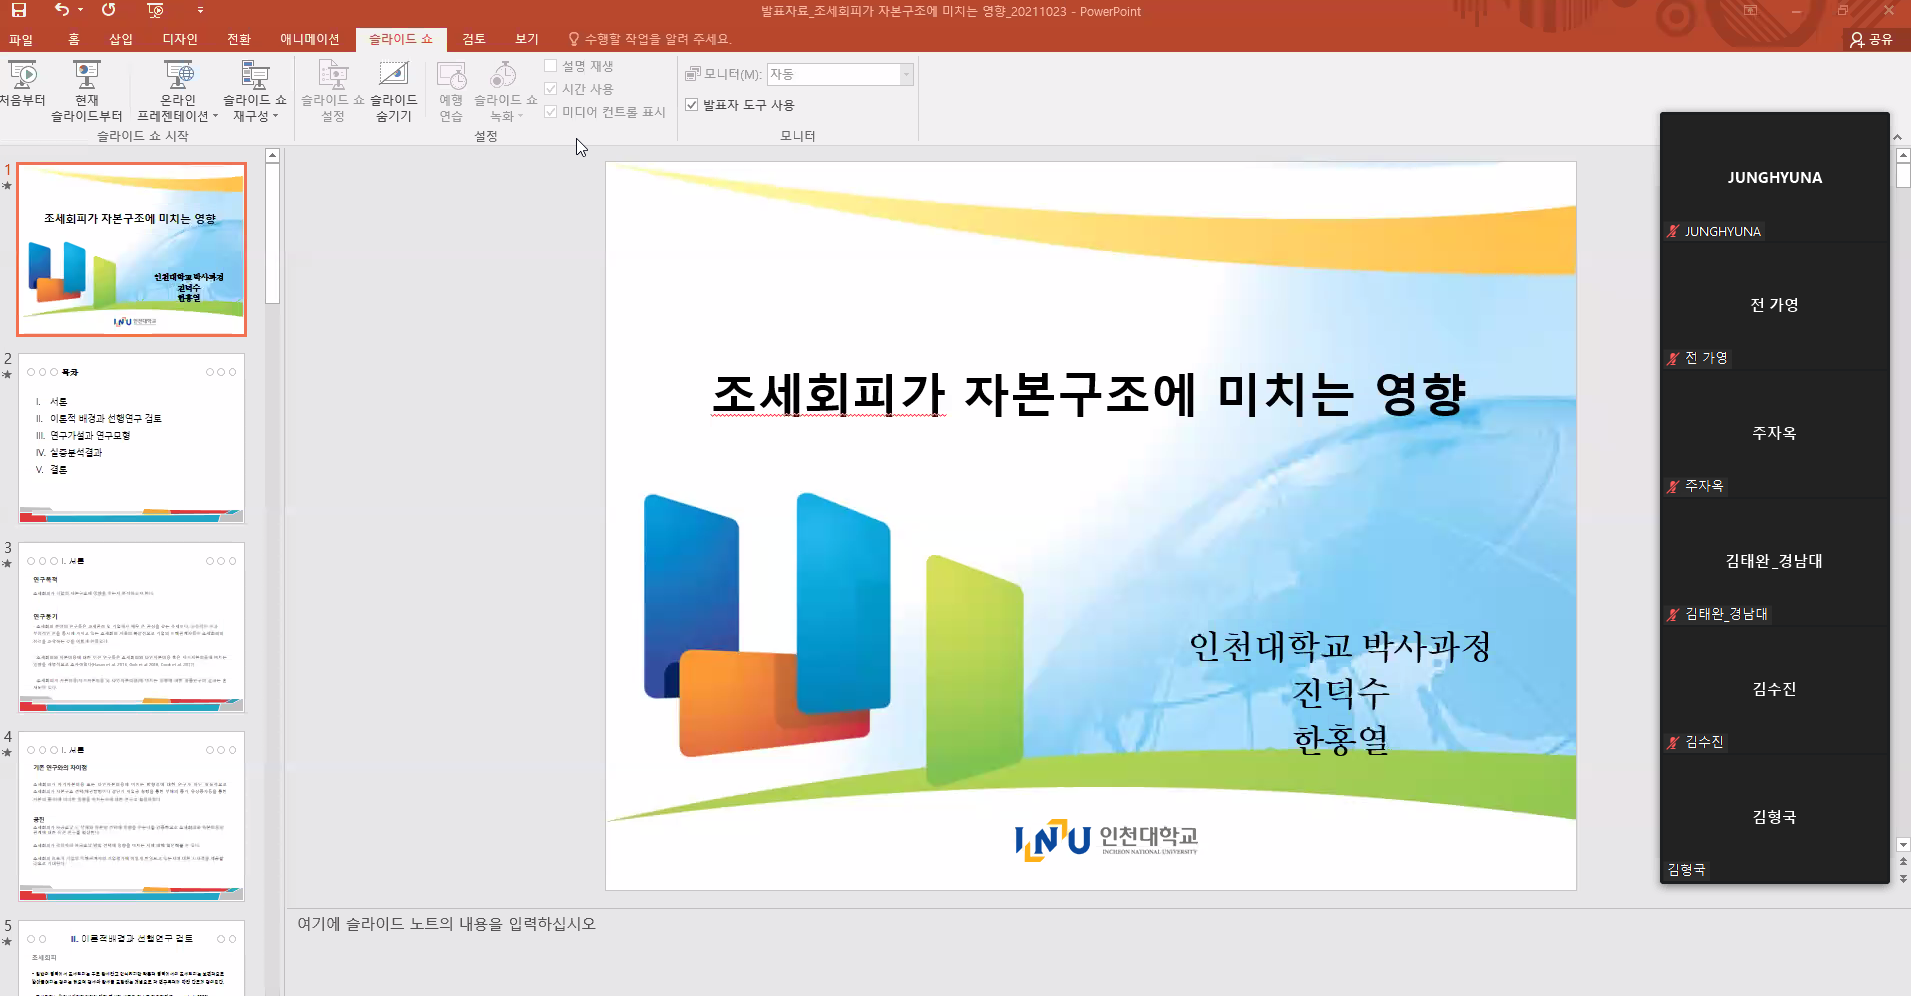The width and height of the screenshot is (1911, 996).
Task: Click the Share (공유) button
Action: pos(1871,39)
